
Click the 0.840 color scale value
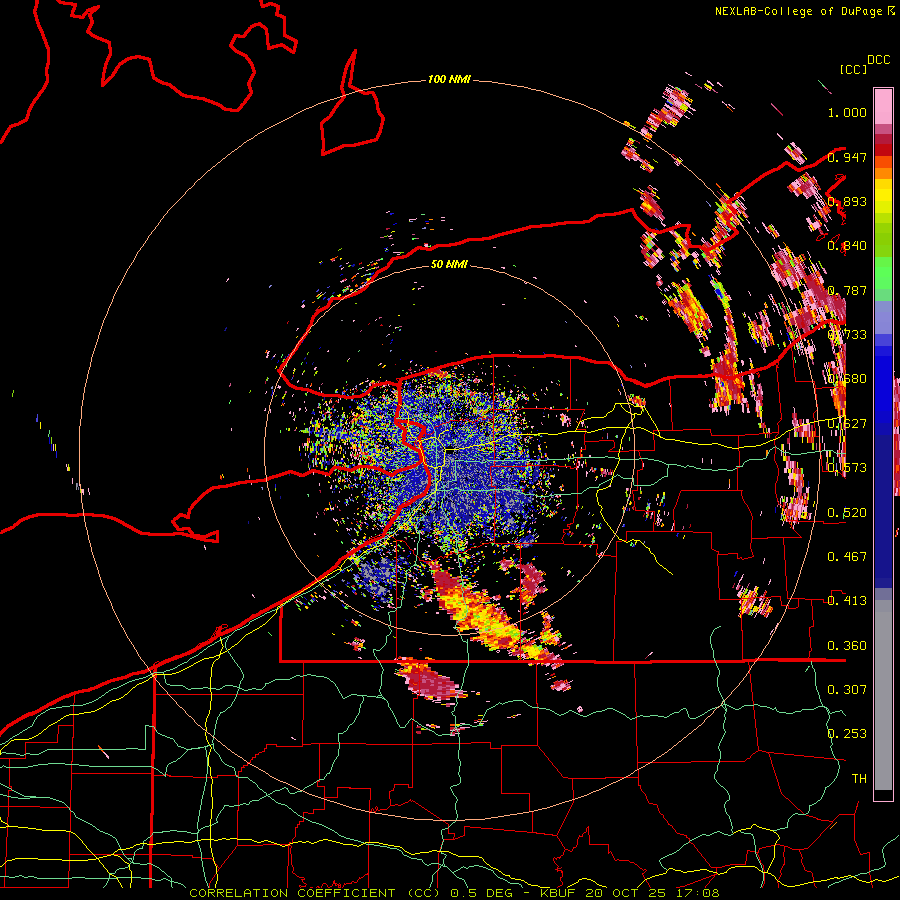(x=847, y=246)
